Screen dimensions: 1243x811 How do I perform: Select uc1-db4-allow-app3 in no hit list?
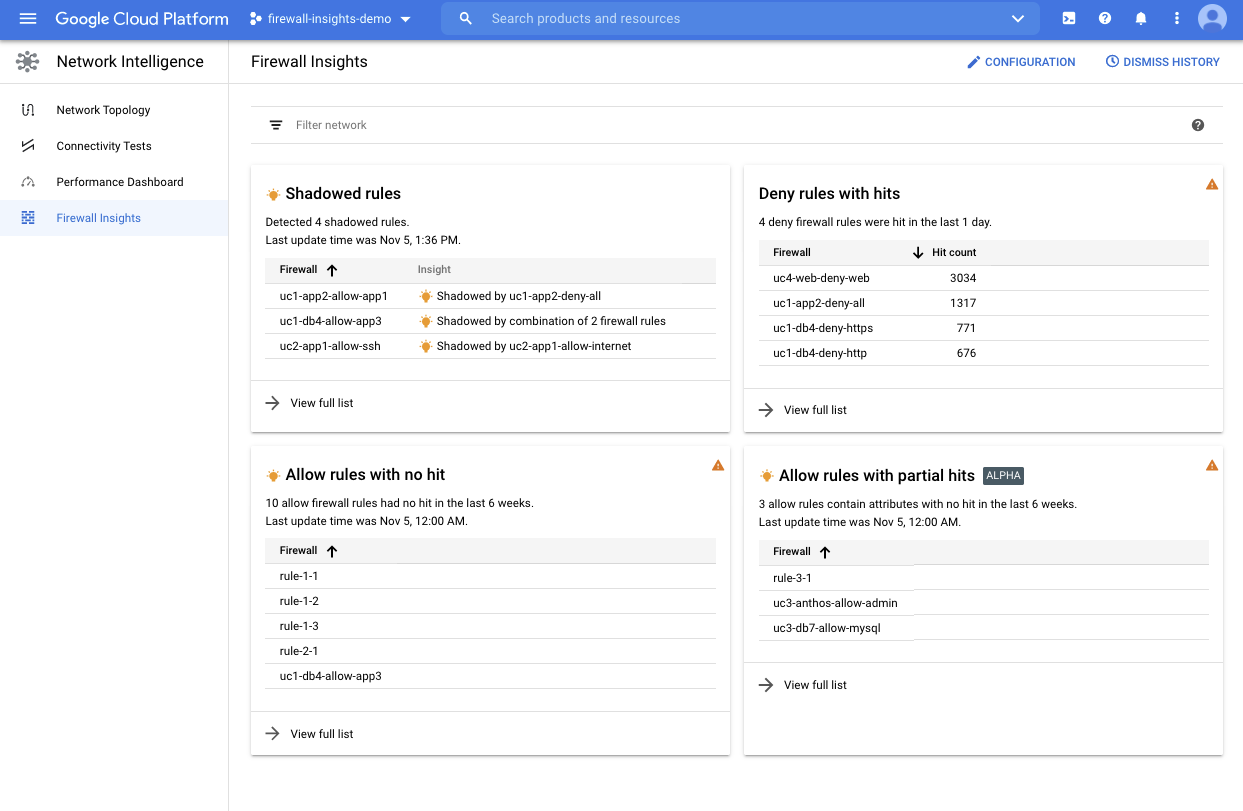click(490, 676)
